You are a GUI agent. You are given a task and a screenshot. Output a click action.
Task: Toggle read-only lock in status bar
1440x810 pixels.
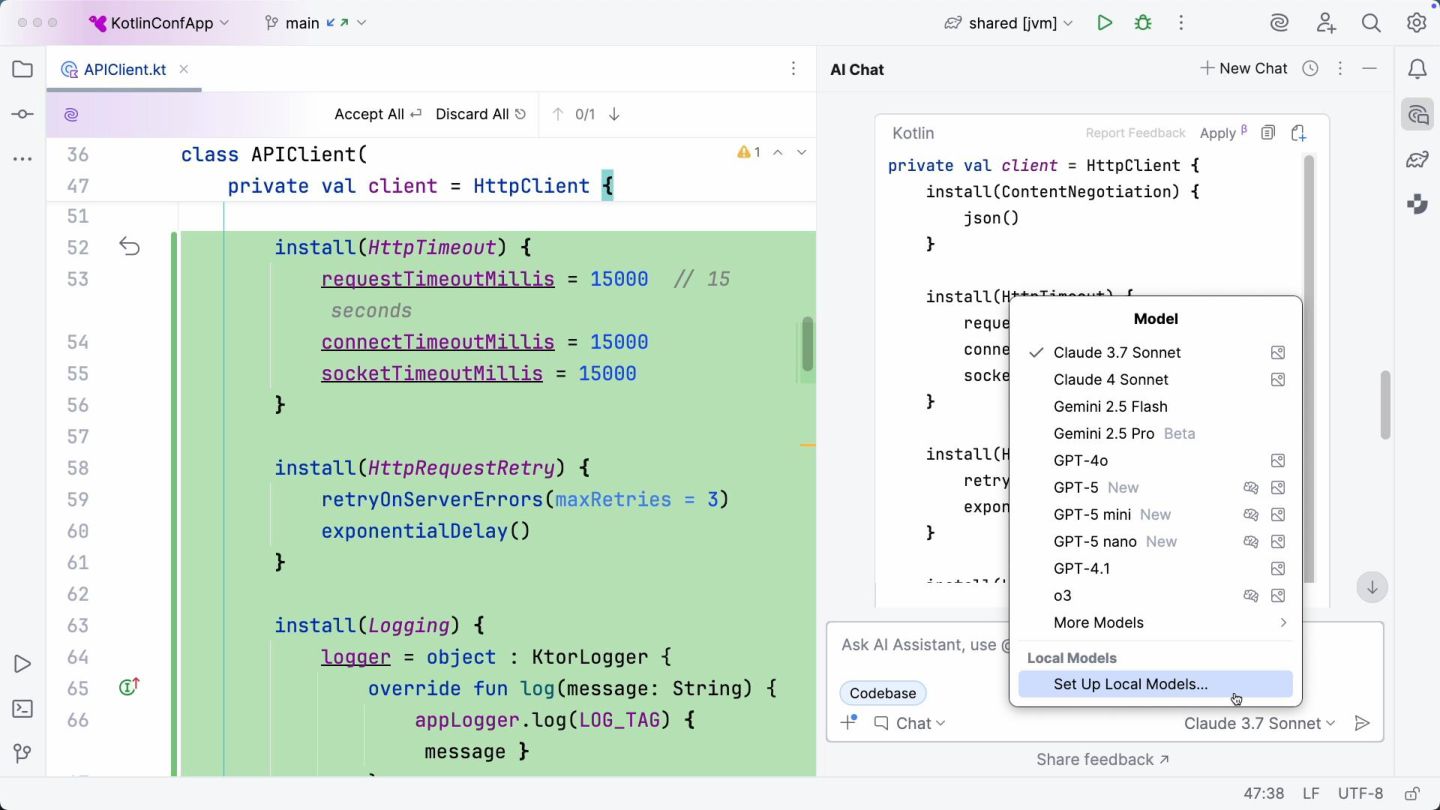pyautogui.click(x=1411, y=793)
